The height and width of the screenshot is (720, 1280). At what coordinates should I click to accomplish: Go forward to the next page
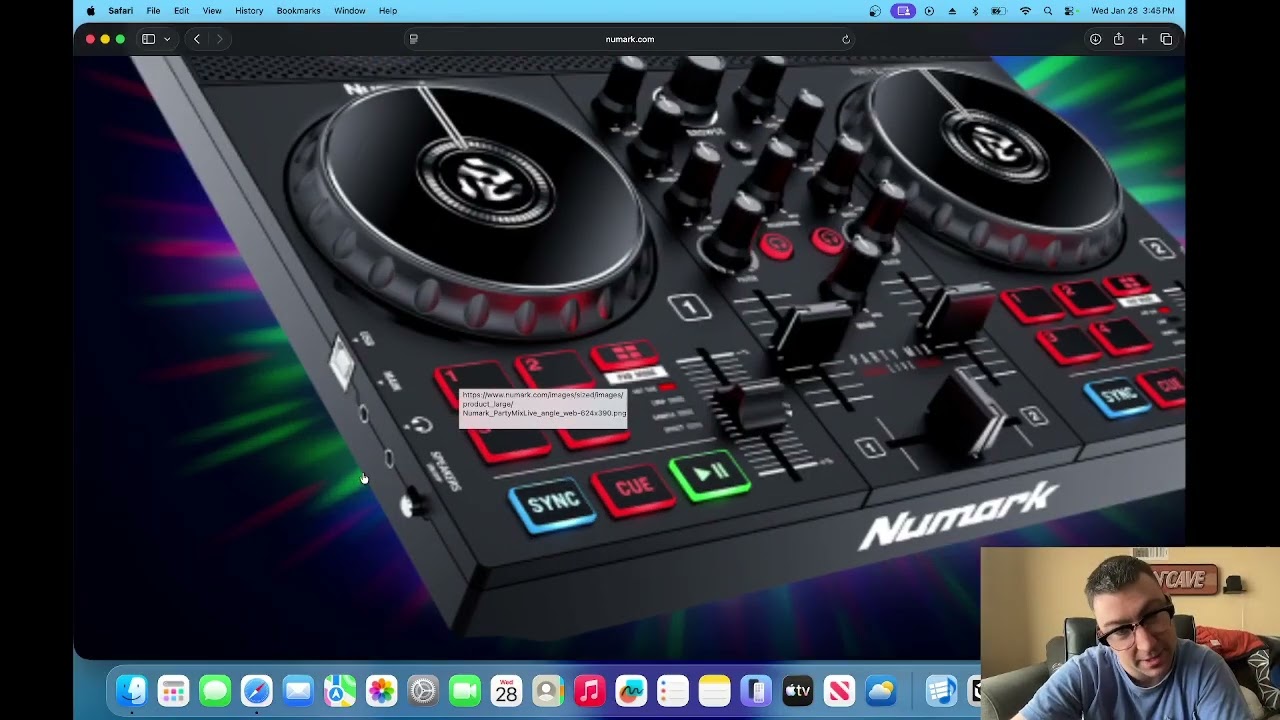(220, 39)
